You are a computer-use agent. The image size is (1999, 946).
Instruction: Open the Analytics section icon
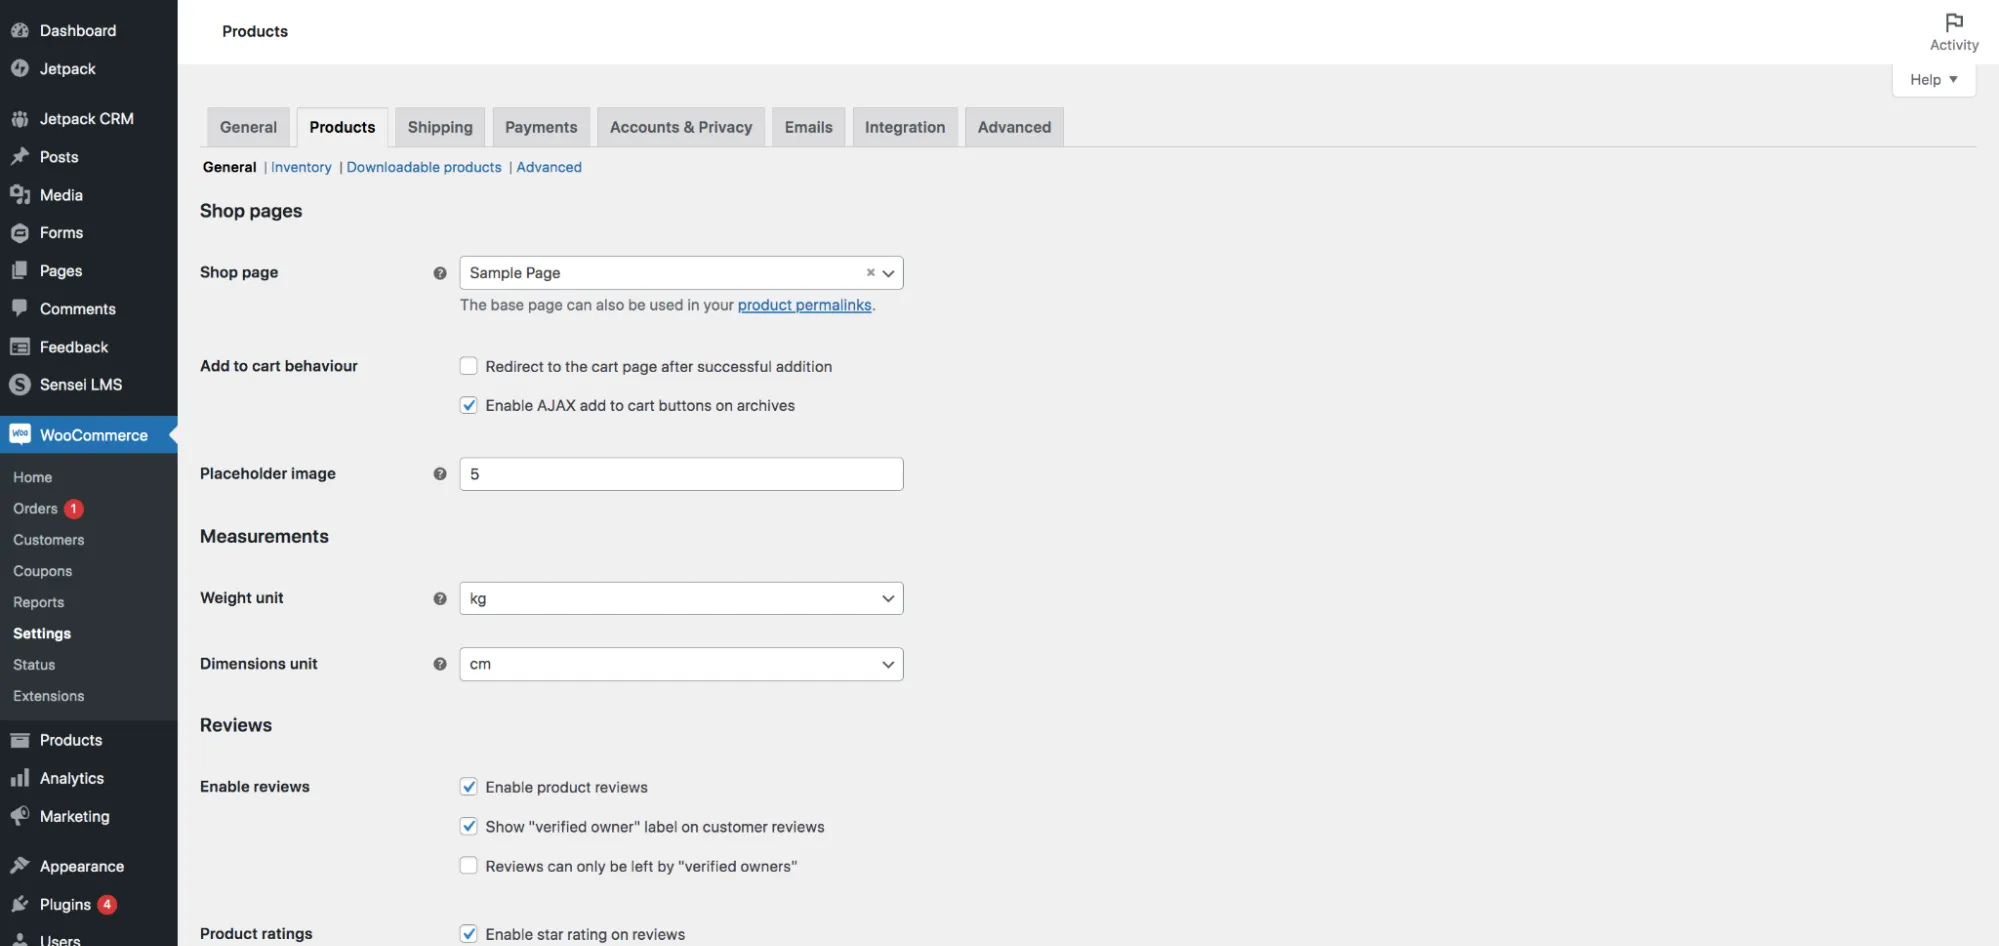click(21, 778)
